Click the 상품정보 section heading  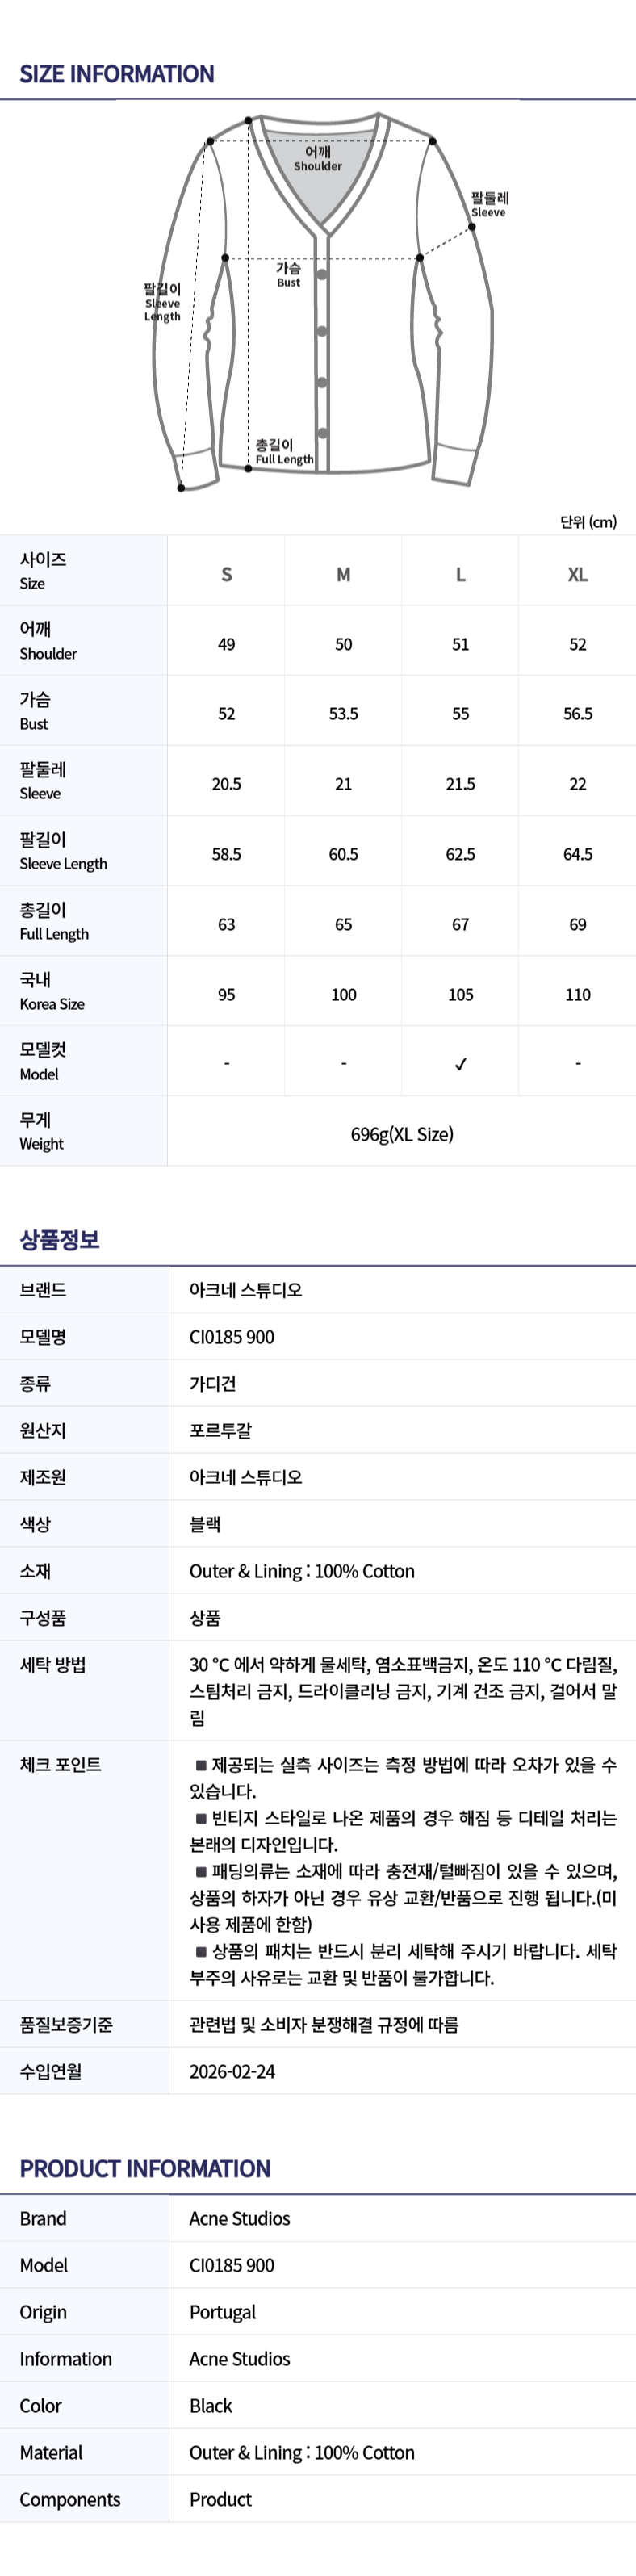pos(59,1239)
